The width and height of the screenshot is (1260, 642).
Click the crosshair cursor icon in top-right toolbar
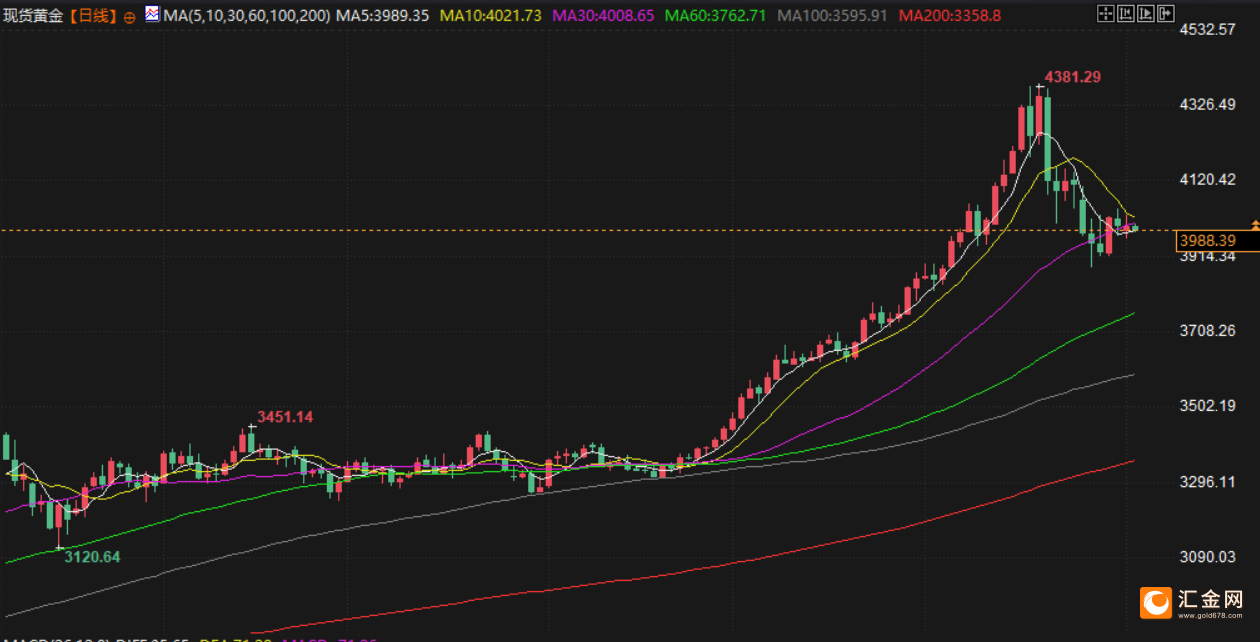[x=1106, y=14]
